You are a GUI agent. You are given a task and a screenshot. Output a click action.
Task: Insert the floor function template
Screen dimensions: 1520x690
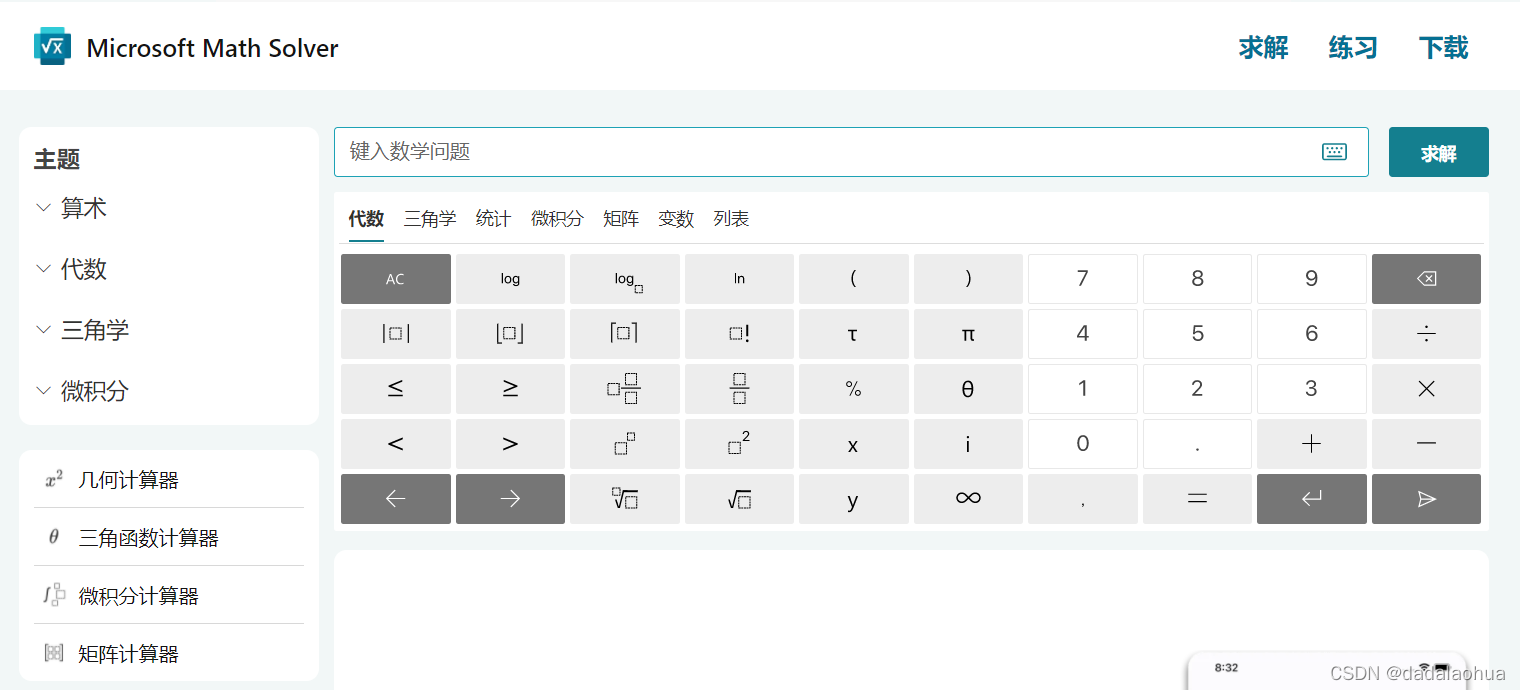[510, 334]
